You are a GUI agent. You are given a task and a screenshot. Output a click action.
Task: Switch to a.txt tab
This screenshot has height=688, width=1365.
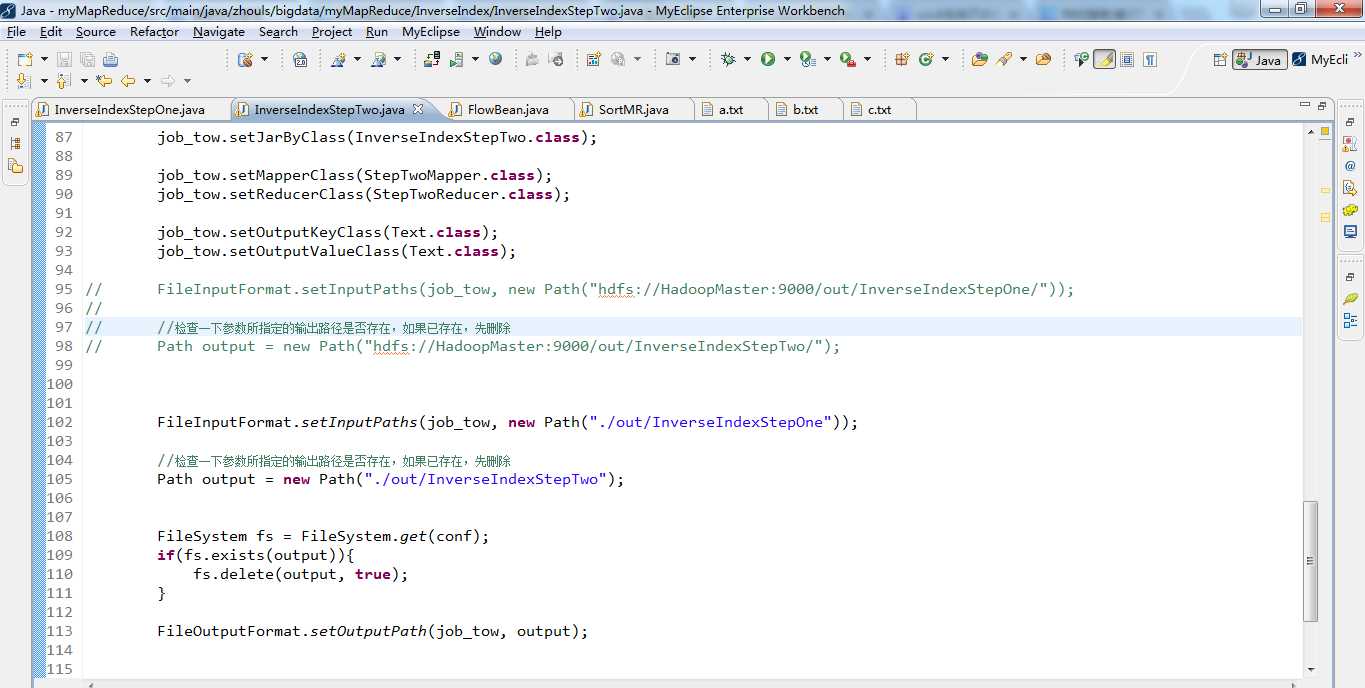click(731, 110)
